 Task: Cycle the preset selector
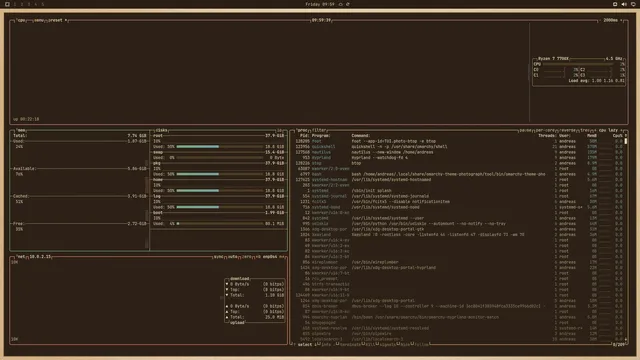pos(57,20)
